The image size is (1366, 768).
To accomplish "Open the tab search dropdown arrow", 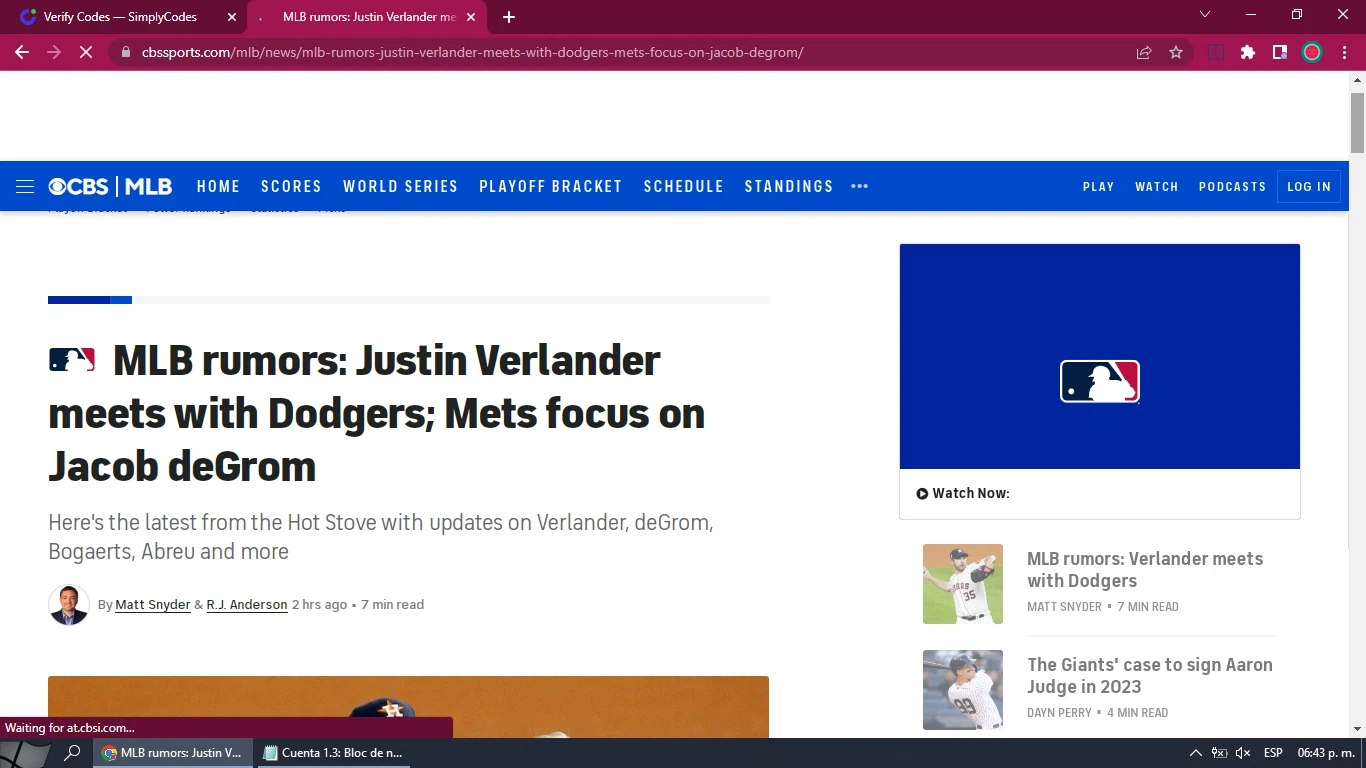I will coord(1205,14).
